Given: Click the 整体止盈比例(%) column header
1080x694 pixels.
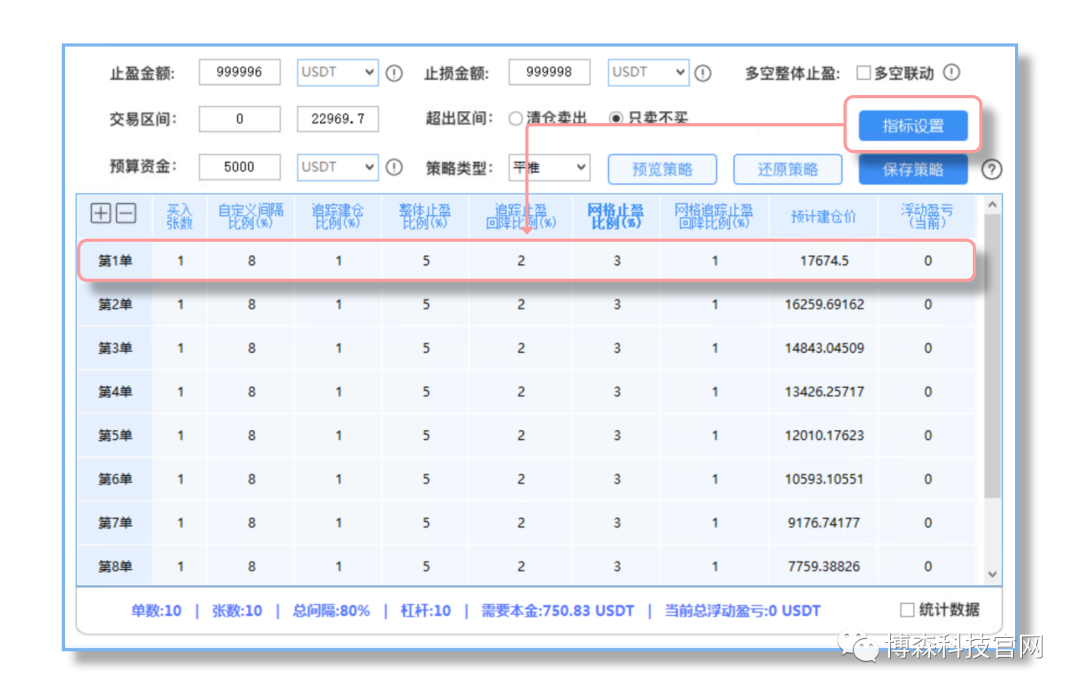Looking at the screenshot, I should pos(425,216).
